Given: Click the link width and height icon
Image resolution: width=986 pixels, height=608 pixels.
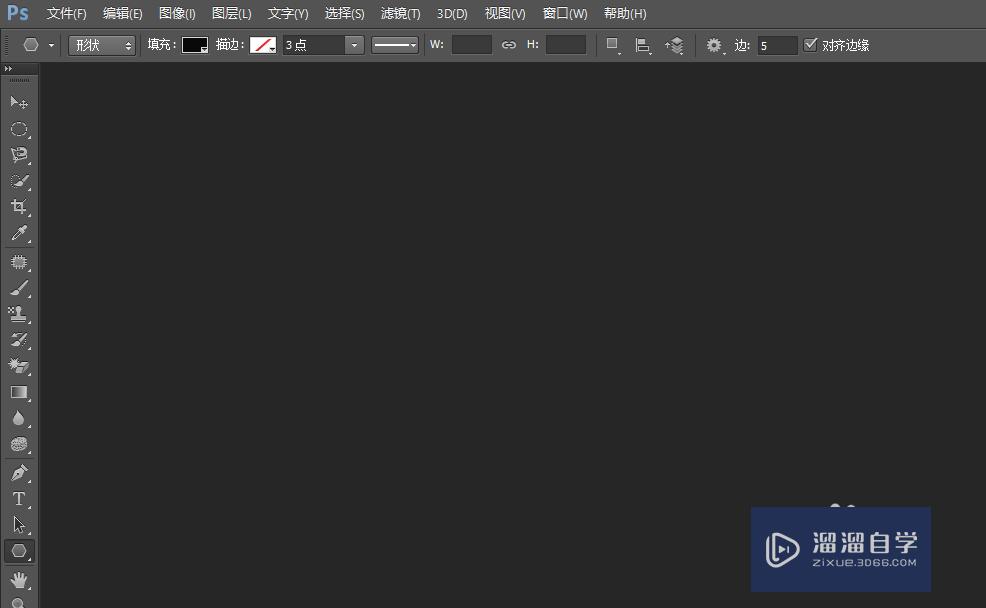Looking at the screenshot, I should (x=509, y=45).
